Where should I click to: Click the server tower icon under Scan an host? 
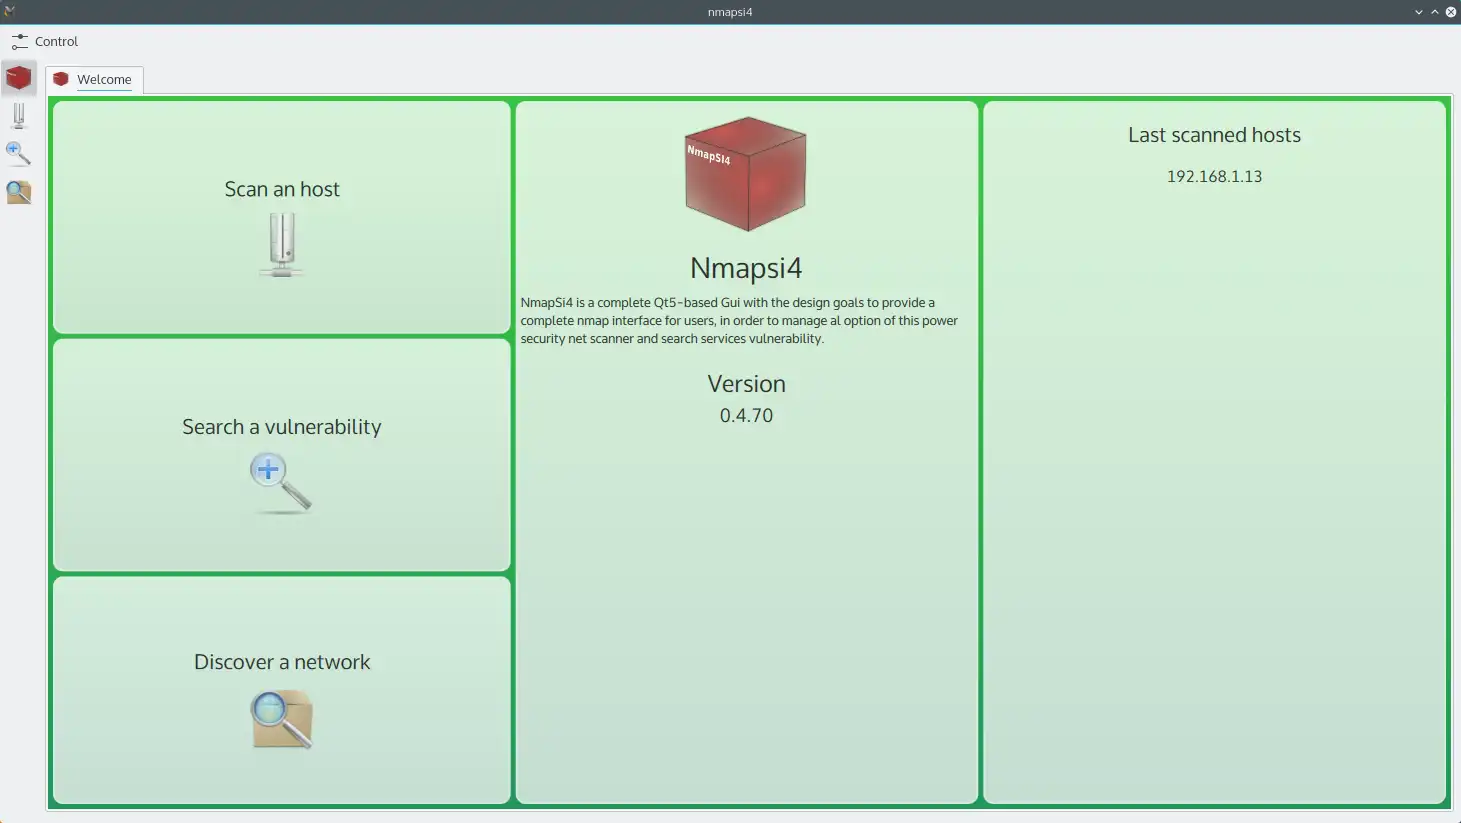click(x=282, y=245)
